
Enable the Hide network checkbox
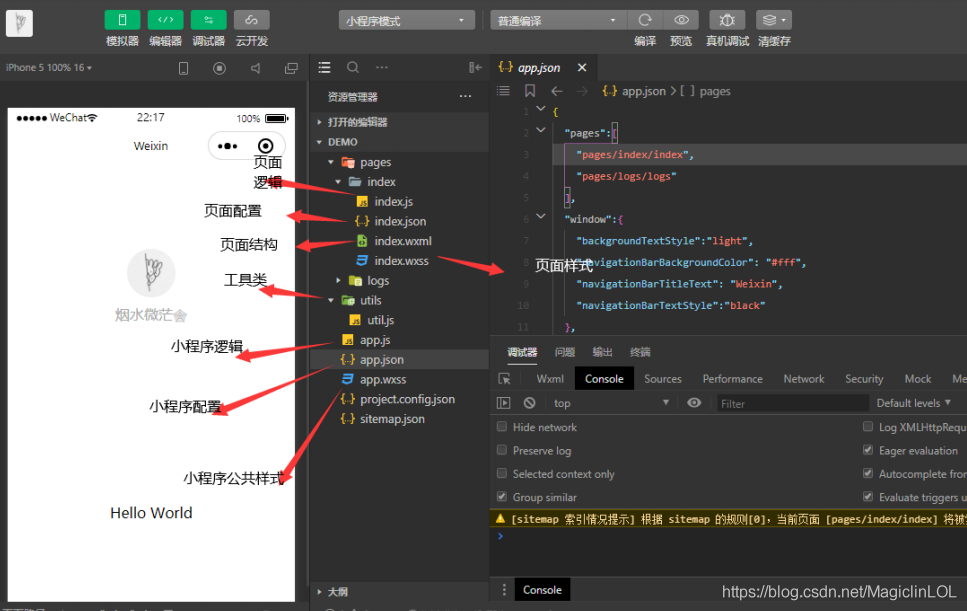click(x=501, y=427)
